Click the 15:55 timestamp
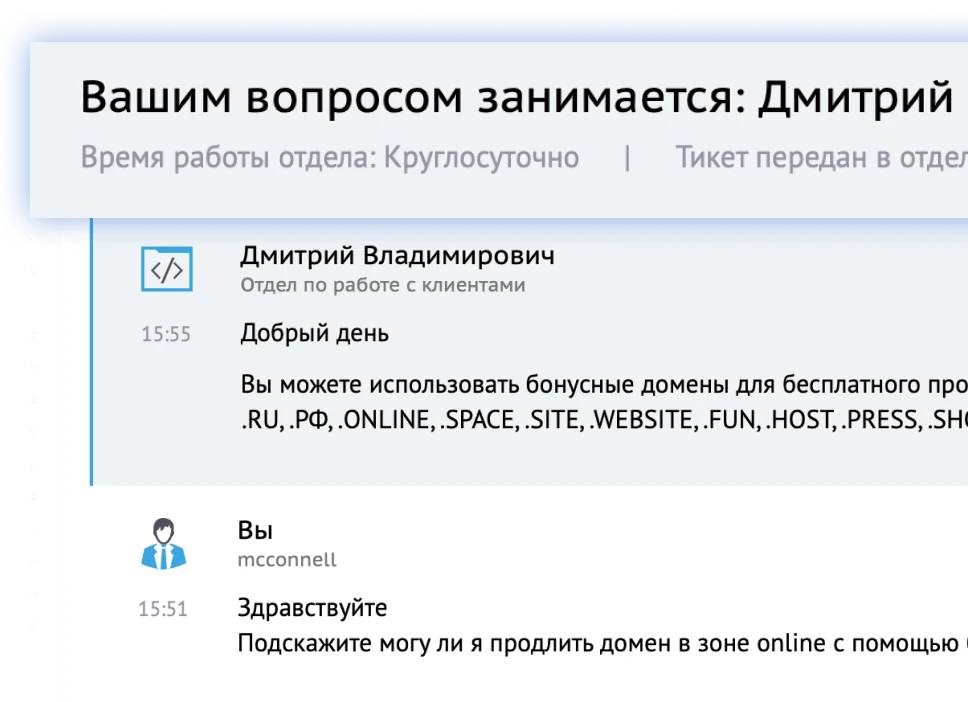968x702 pixels. click(x=166, y=334)
